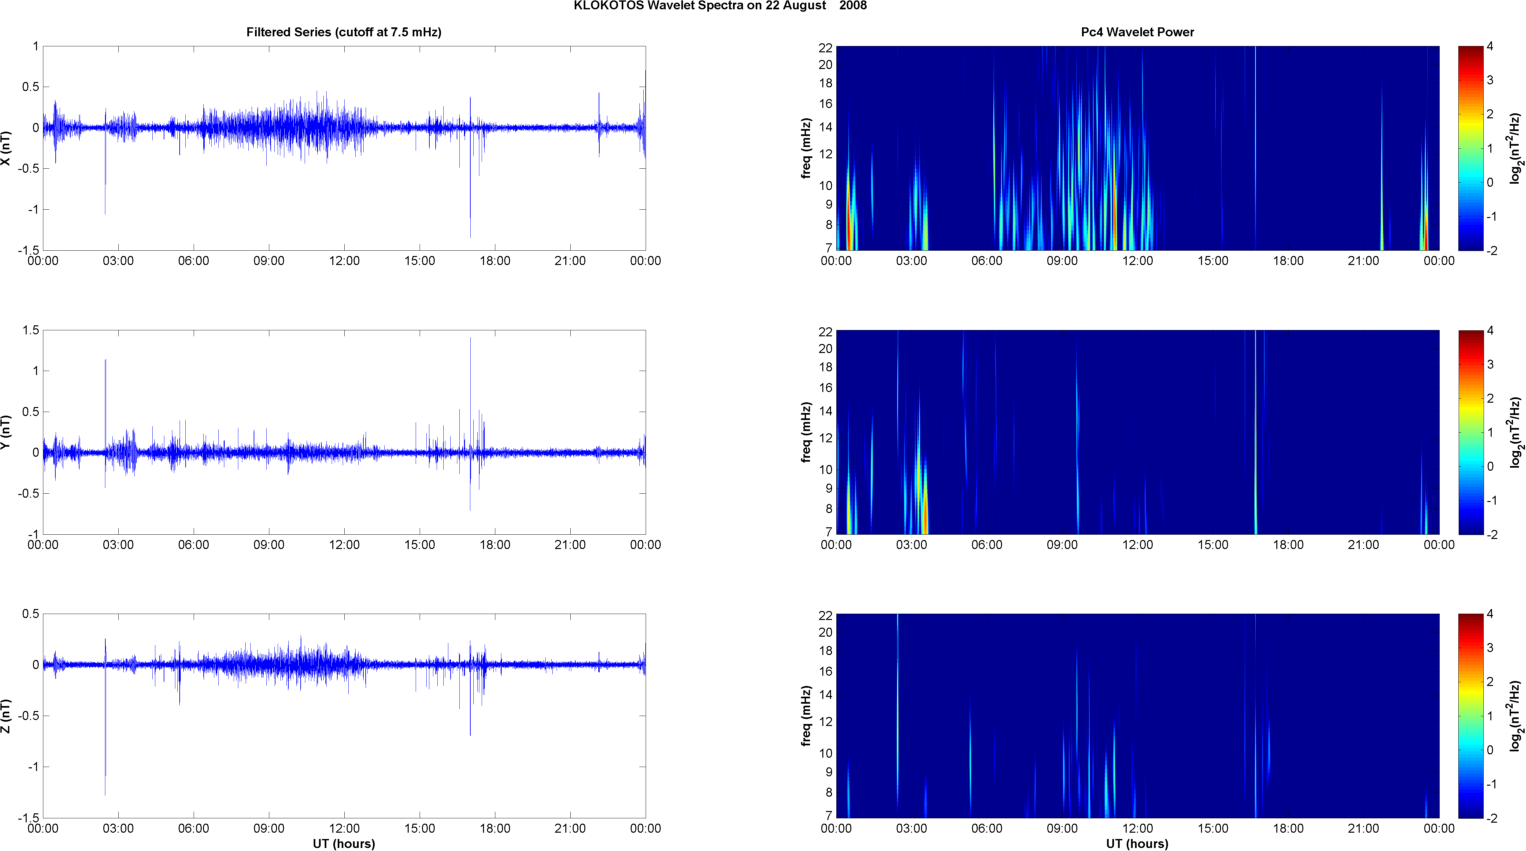Select freq (mHz) label of middle spectrogram
The image size is (1526, 851).
click(x=806, y=432)
